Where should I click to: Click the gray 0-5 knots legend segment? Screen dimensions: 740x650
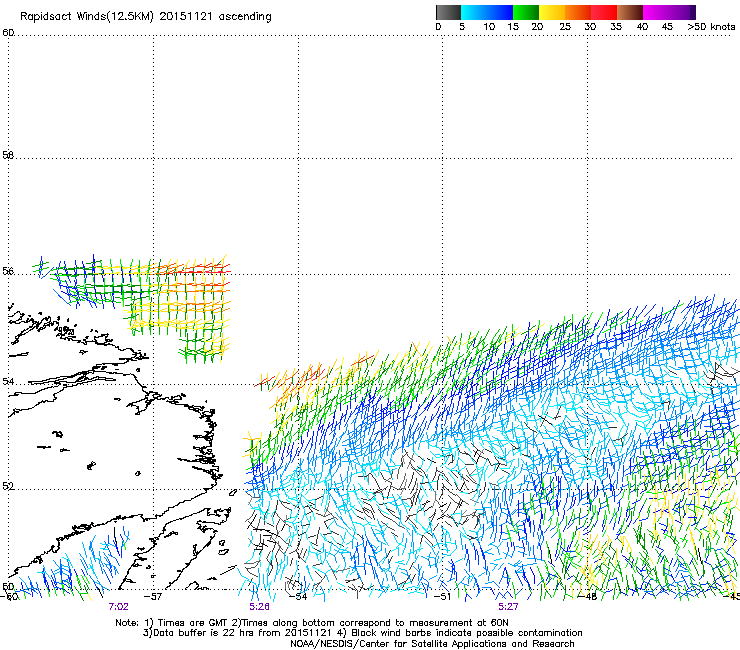[448, 12]
